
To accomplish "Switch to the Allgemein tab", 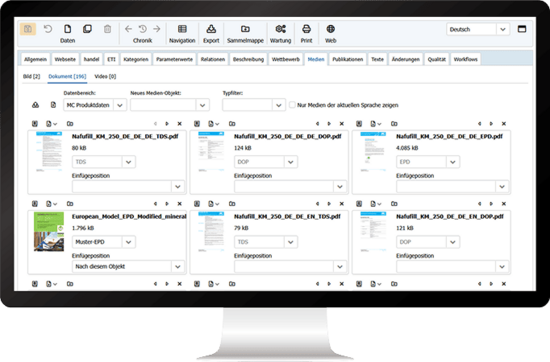I will point(35,59).
